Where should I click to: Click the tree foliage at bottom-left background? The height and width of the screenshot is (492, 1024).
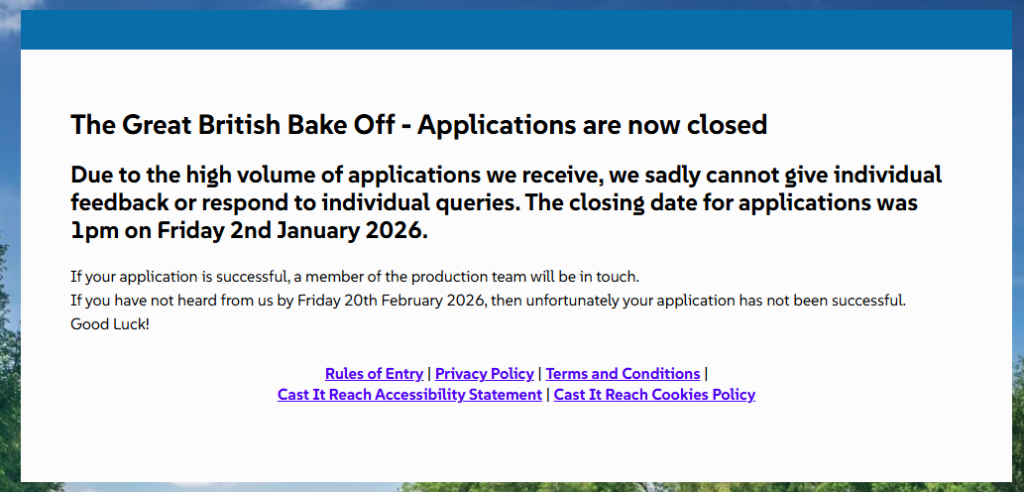tap(9, 400)
